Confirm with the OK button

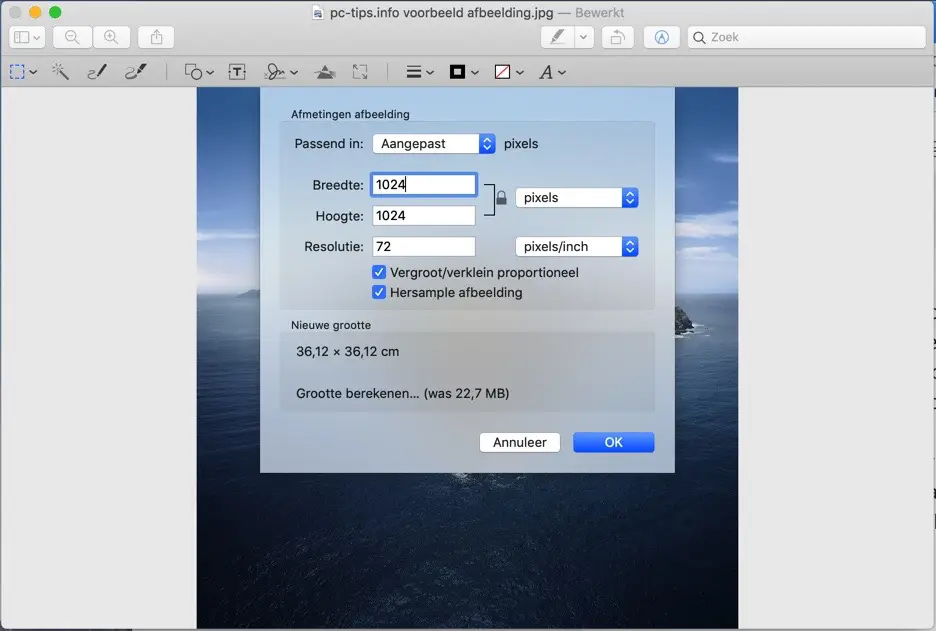click(614, 442)
